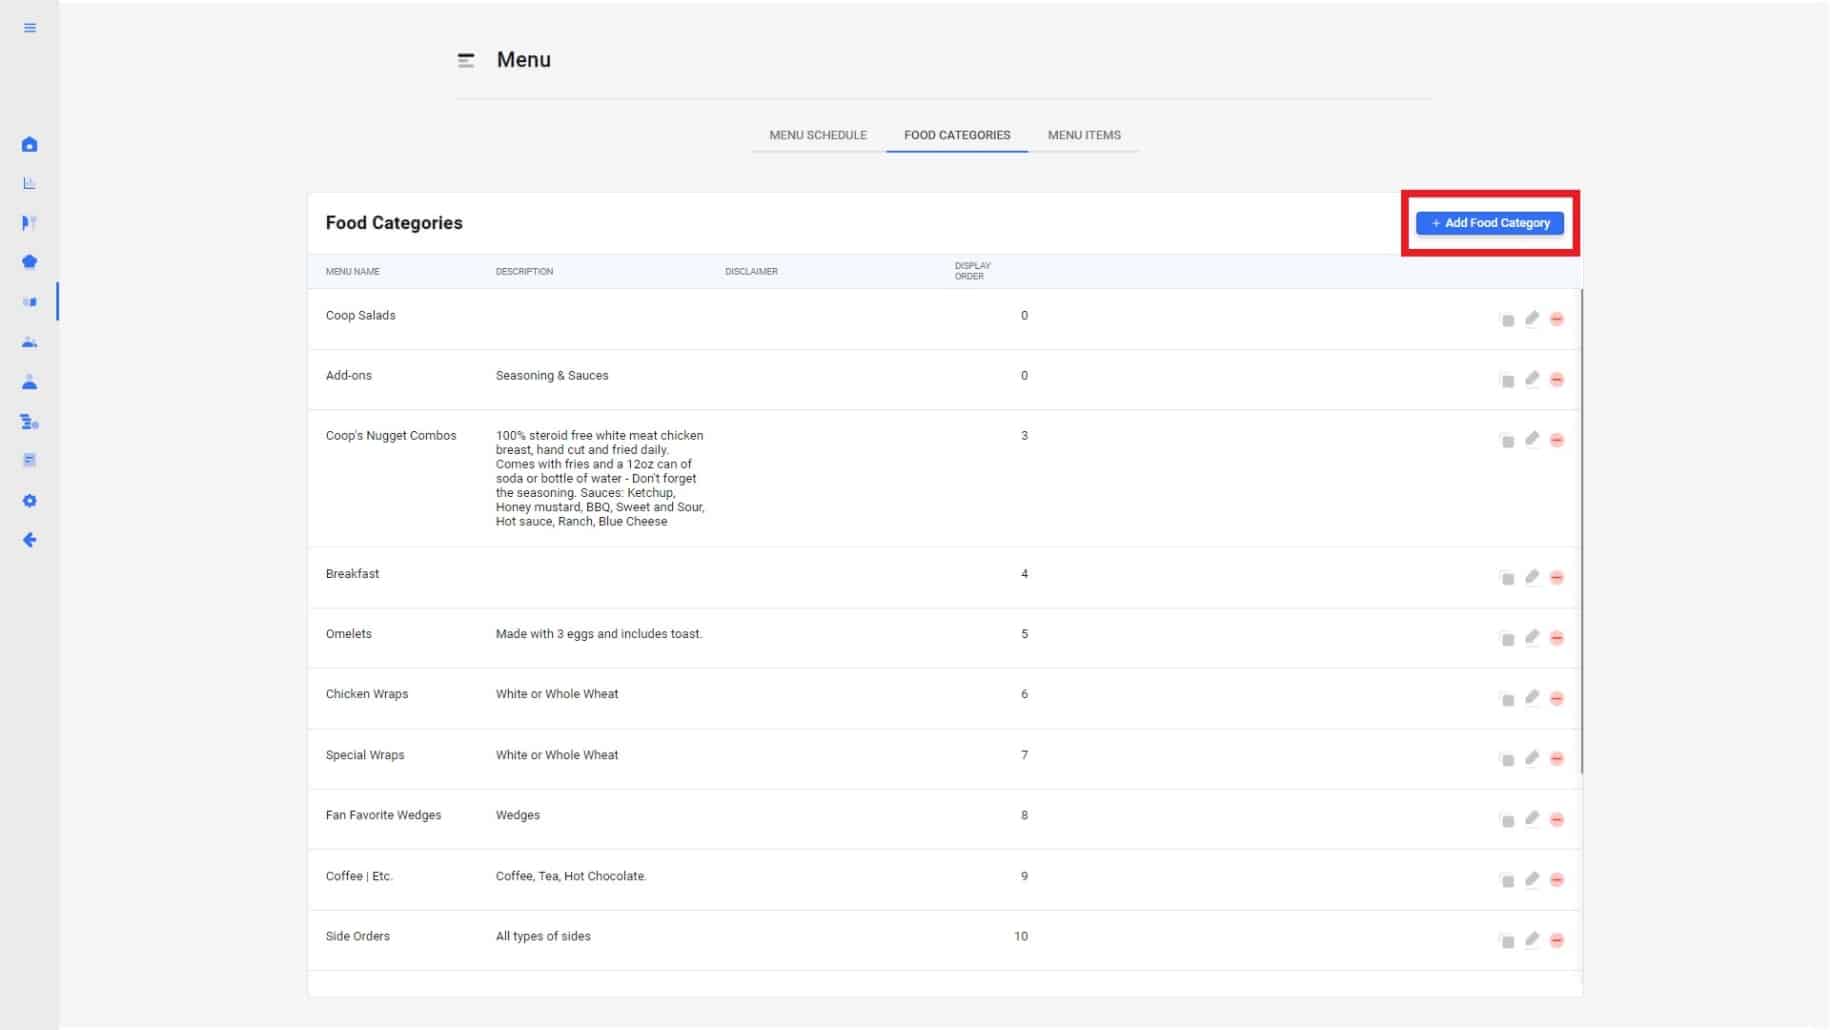Image resolution: width=1830 pixels, height=1030 pixels.
Task: Select the Coop Salads row name
Action: 361,316
